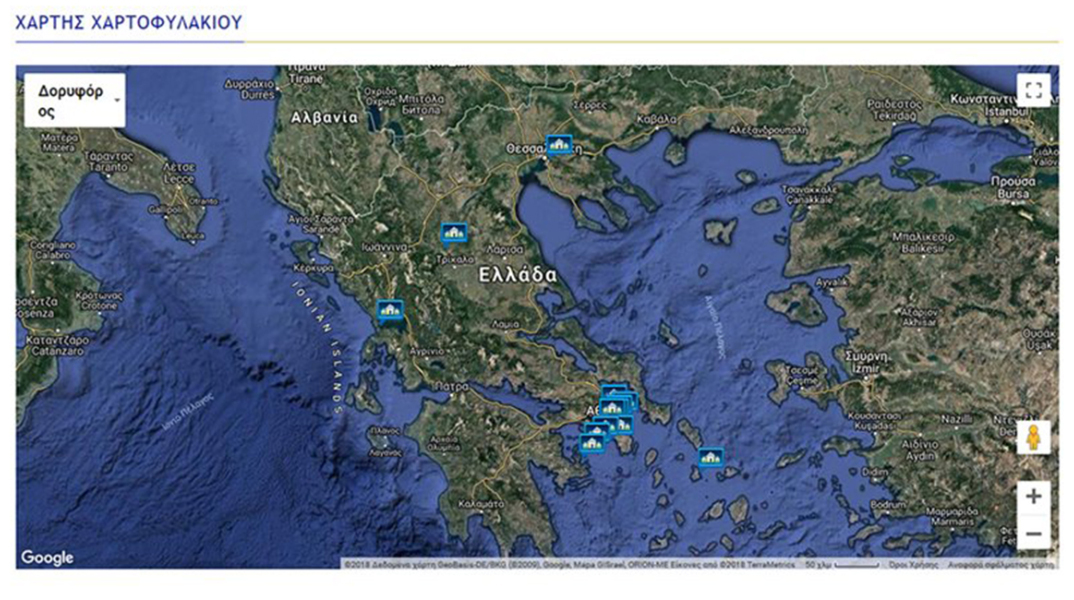Click the topmost marker in the Athens cluster
This screenshot has height=600, width=1074.
(613, 391)
